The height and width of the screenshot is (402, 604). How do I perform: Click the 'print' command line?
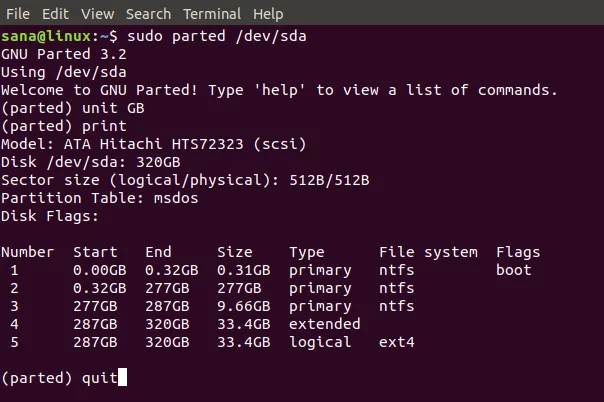pyautogui.click(x=64, y=126)
